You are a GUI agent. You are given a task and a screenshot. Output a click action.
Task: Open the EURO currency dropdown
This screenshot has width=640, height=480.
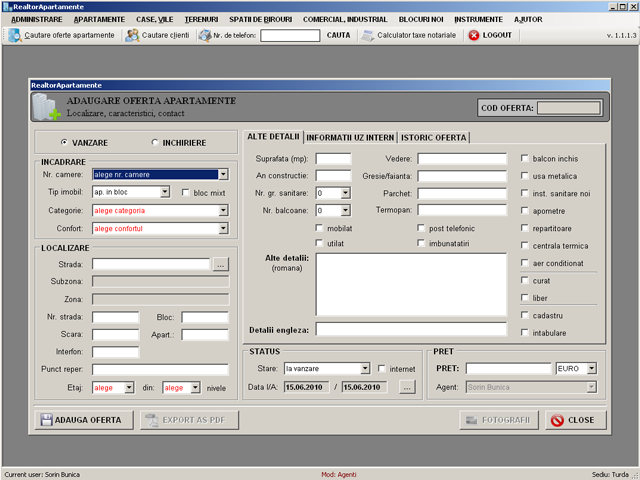[591, 368]
